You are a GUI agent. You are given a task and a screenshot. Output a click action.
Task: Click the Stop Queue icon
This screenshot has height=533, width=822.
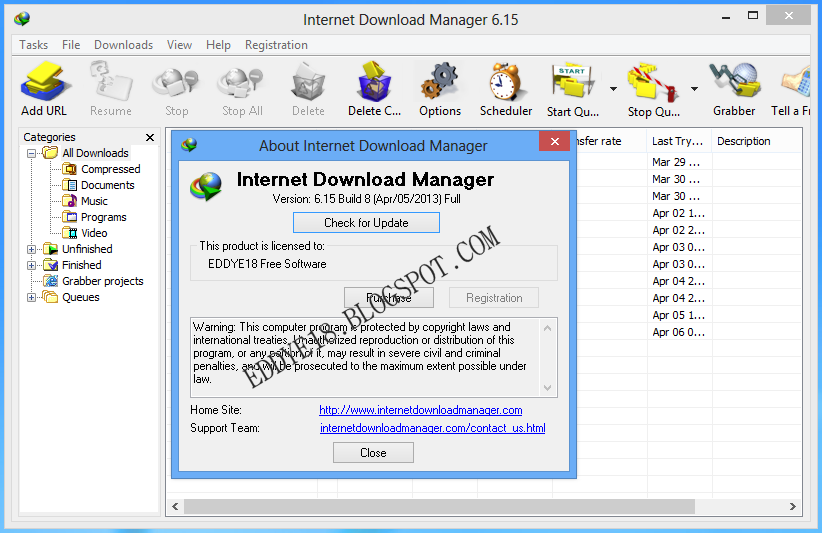click(x=653, y=82)
